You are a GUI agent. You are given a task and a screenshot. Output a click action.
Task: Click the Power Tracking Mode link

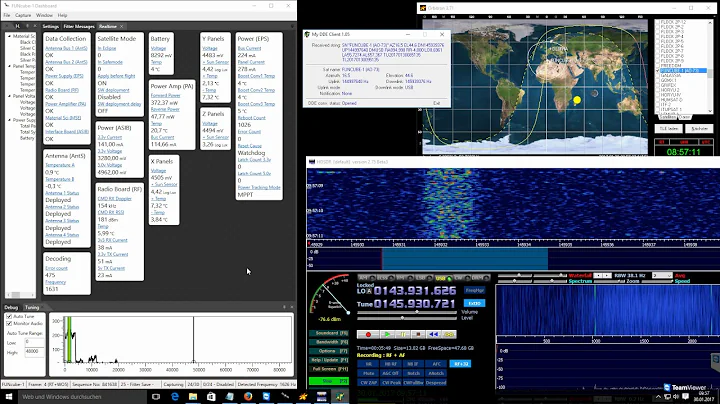259,187
